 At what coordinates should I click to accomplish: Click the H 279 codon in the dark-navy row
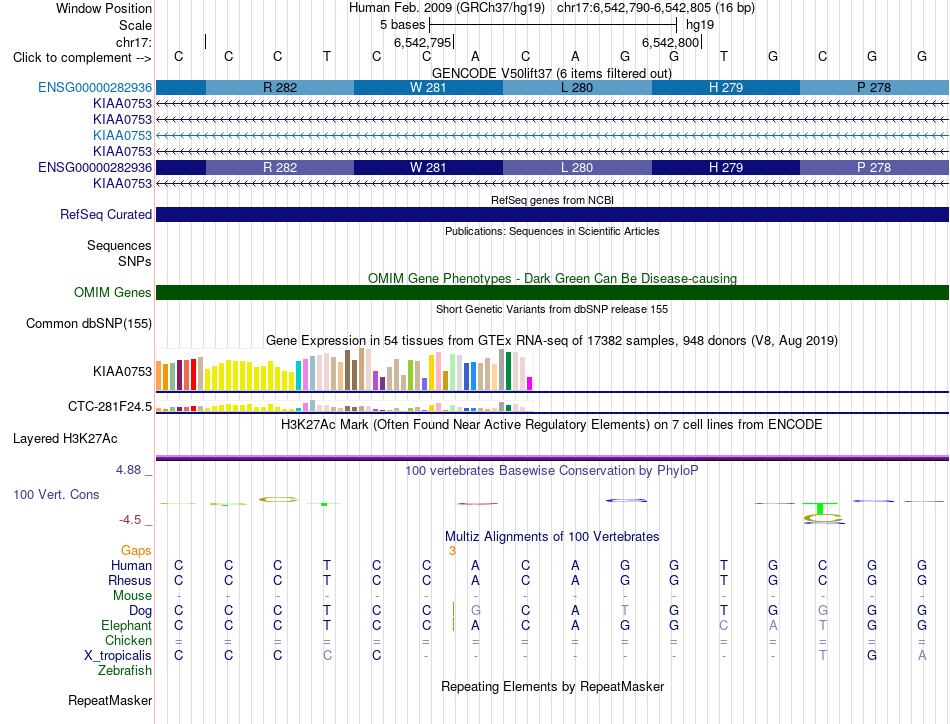click(x=726, y=167)
